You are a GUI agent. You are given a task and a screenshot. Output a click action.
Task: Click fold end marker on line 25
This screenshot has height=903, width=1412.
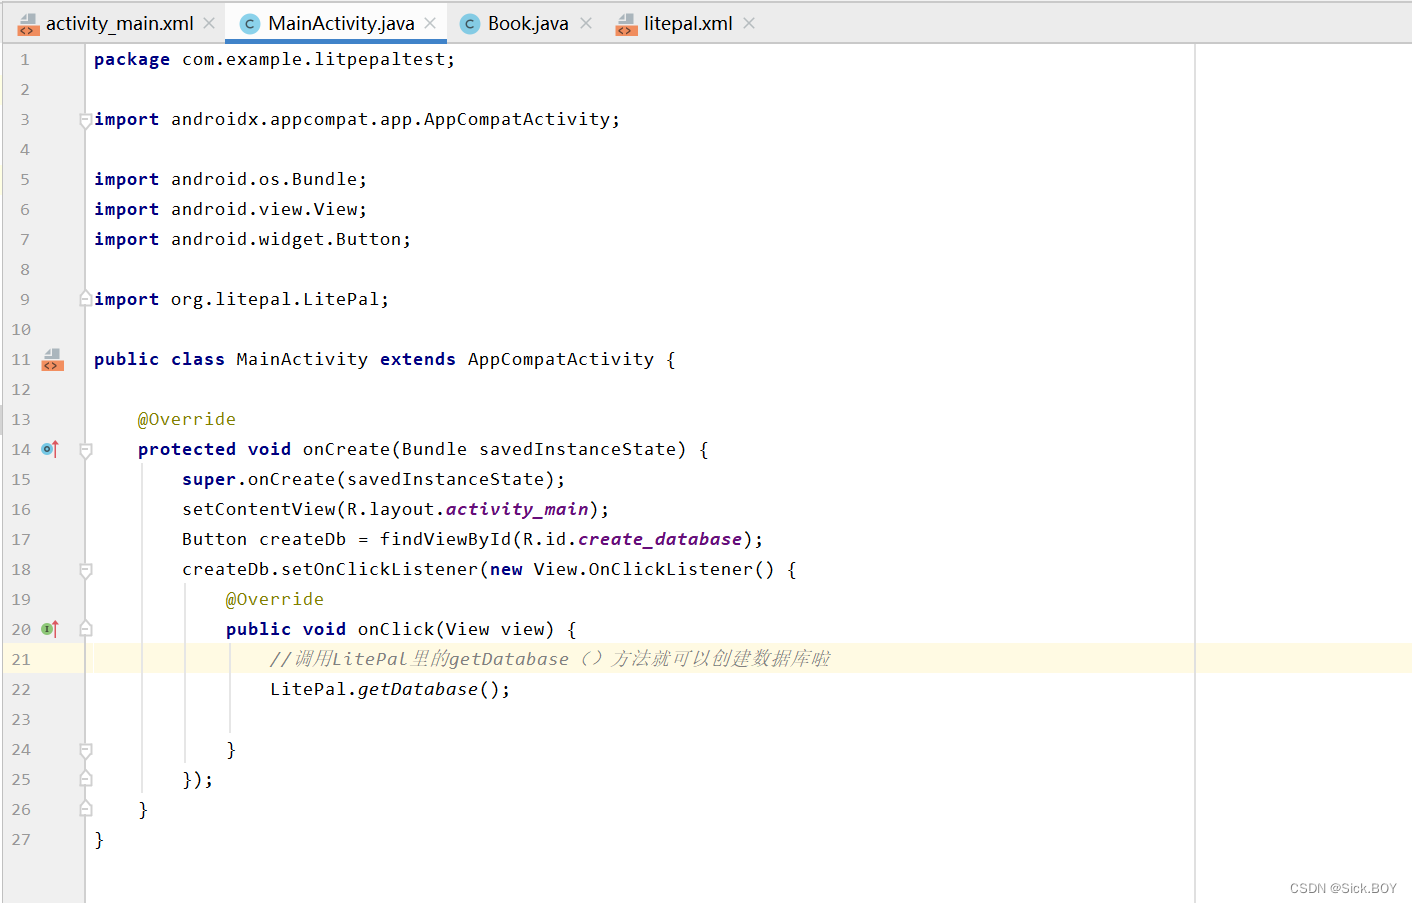point(86,779)
